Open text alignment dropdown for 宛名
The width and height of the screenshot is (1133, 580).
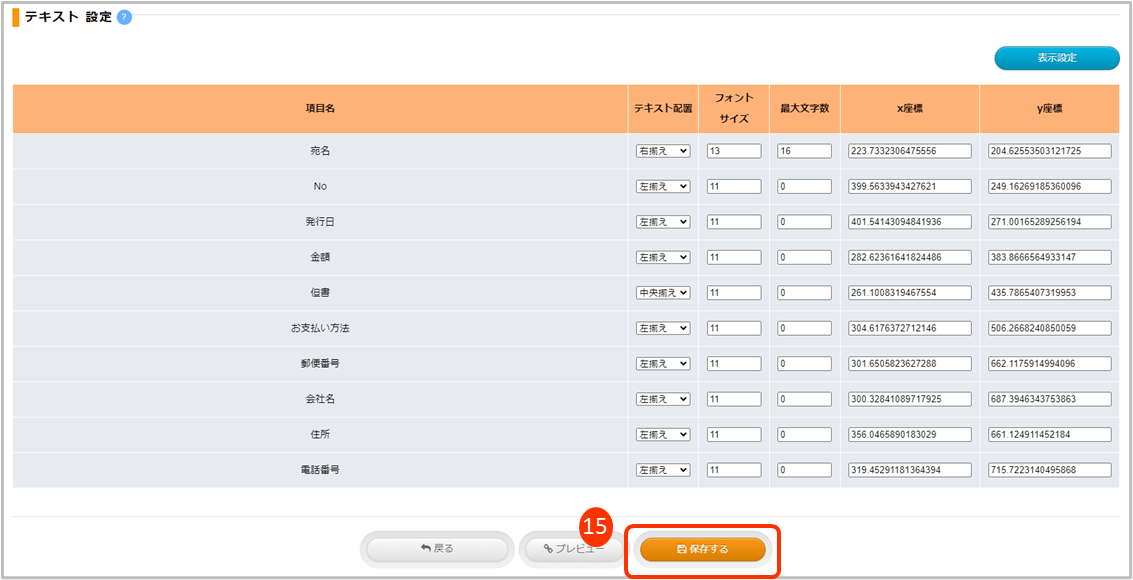coord(663,151)
